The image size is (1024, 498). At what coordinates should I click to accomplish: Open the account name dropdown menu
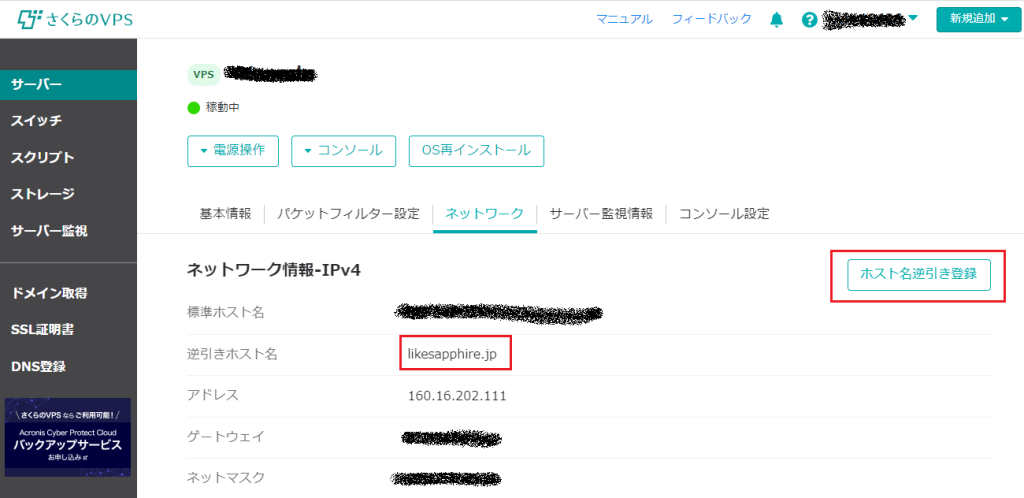pyautogui.click(x=870, y=19)
